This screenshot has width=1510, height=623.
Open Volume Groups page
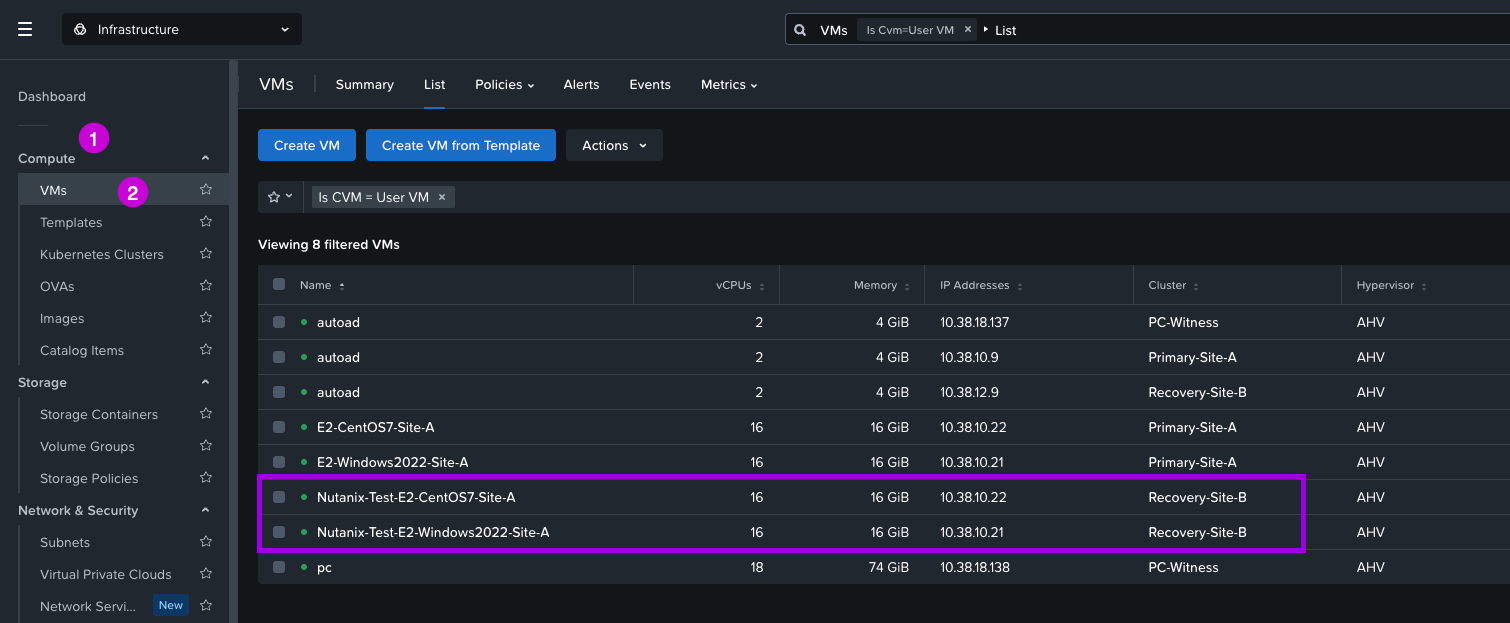click(87, 446)
